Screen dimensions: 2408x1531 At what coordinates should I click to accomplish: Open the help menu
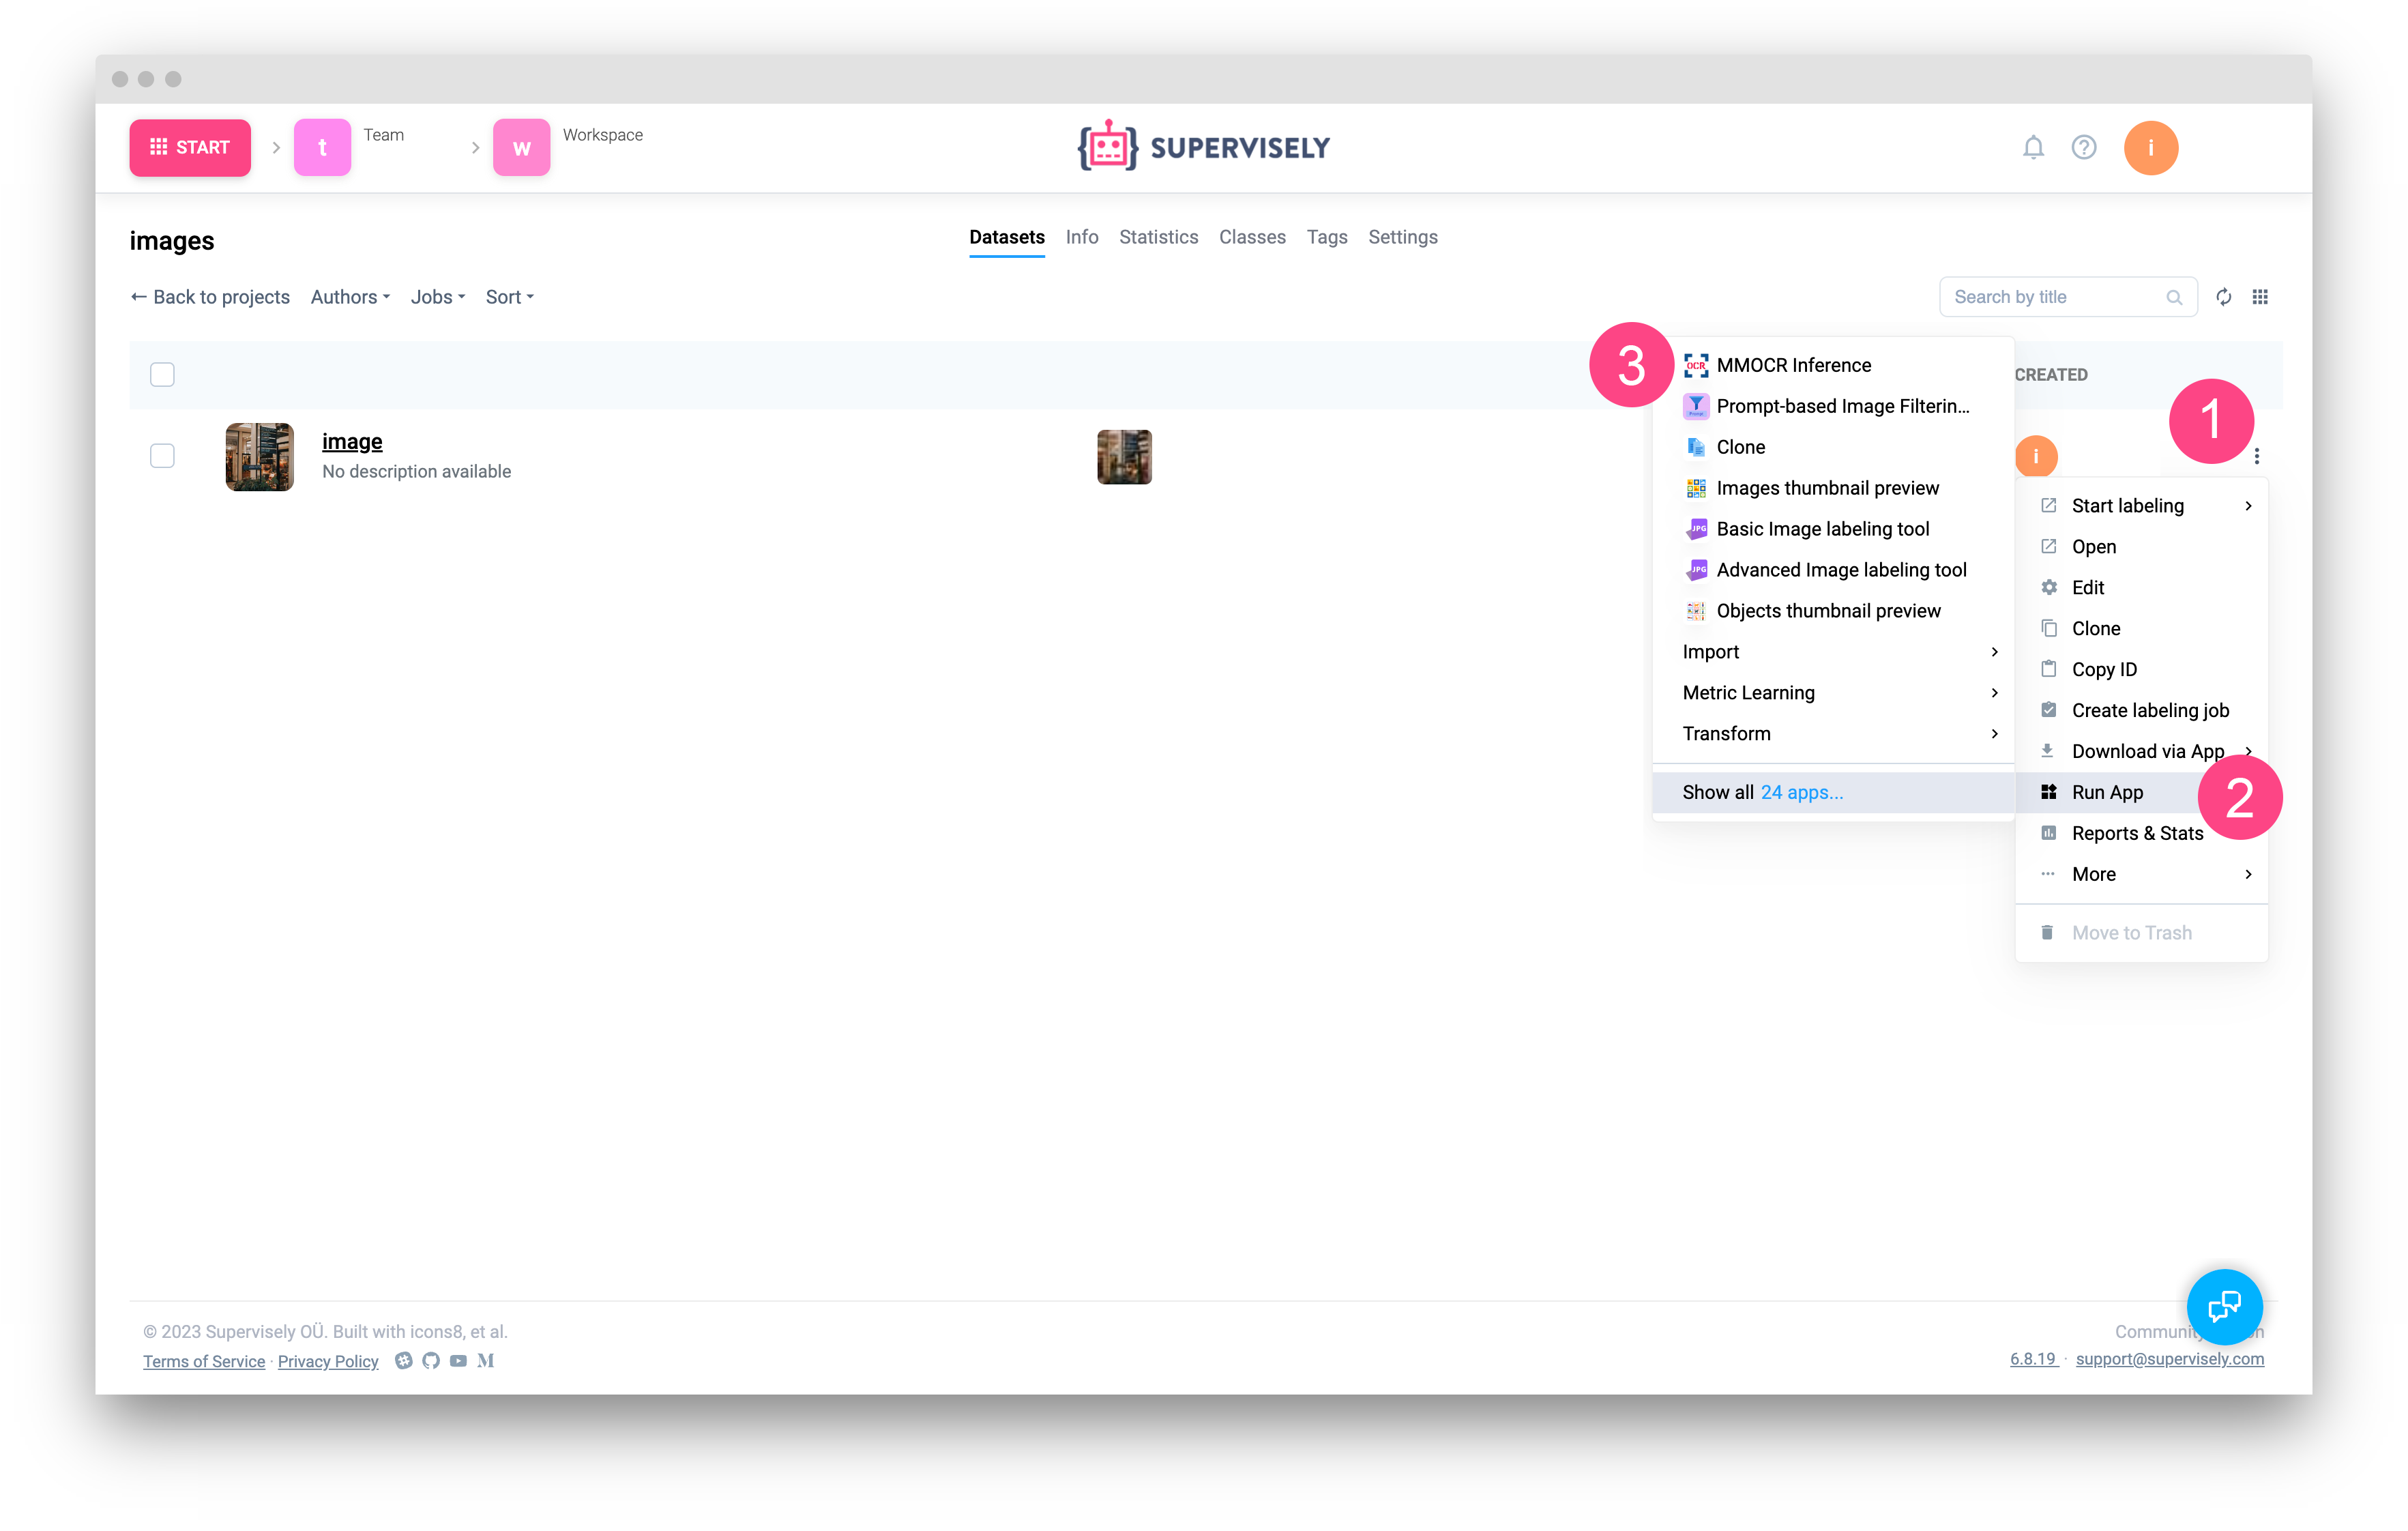[2084, 147]
